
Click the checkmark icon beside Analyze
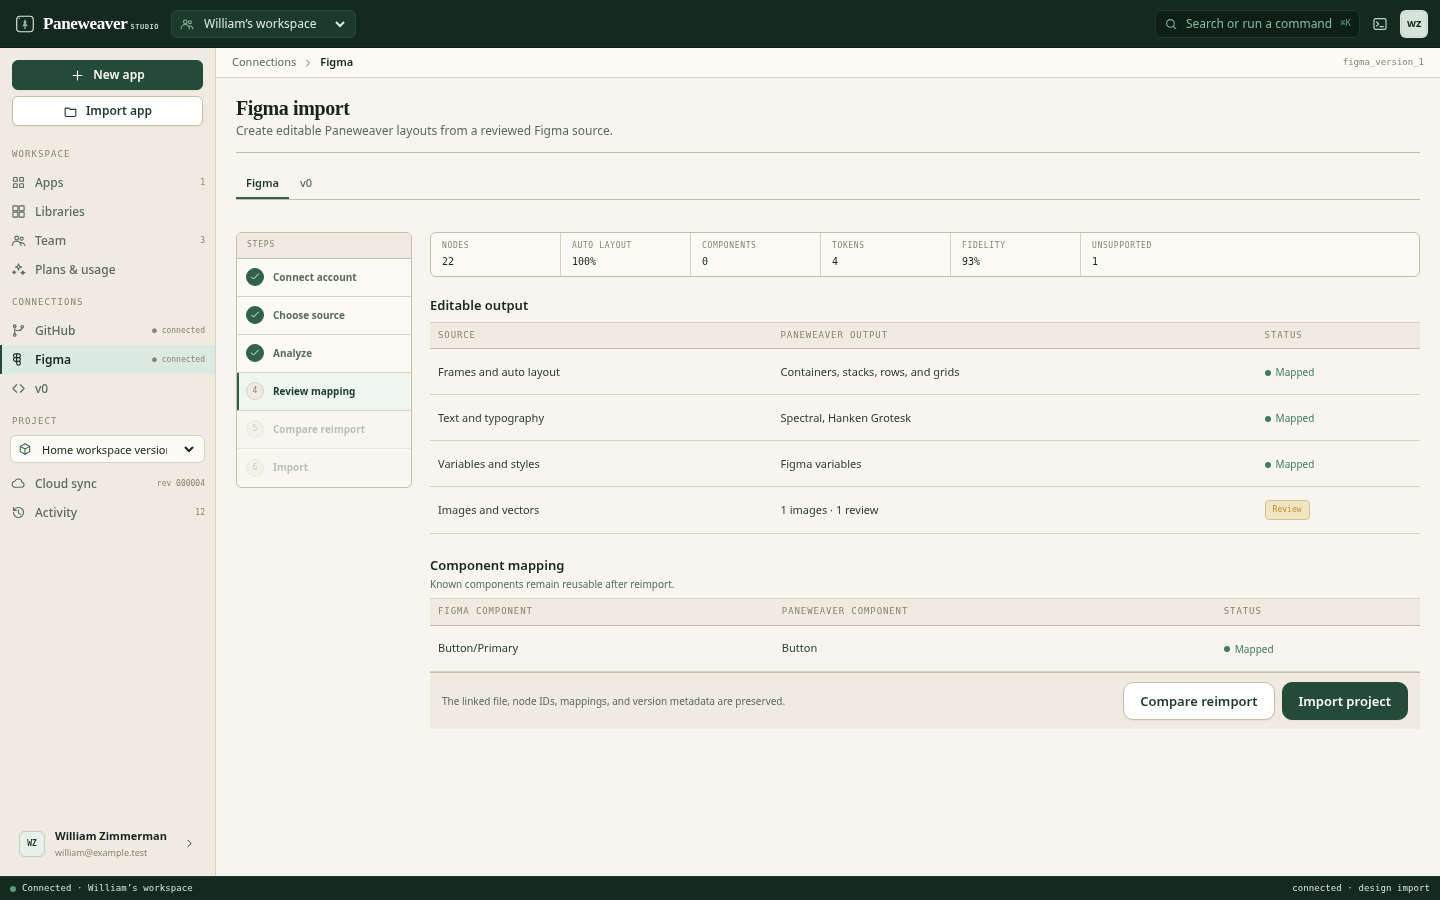coord(255,353)
